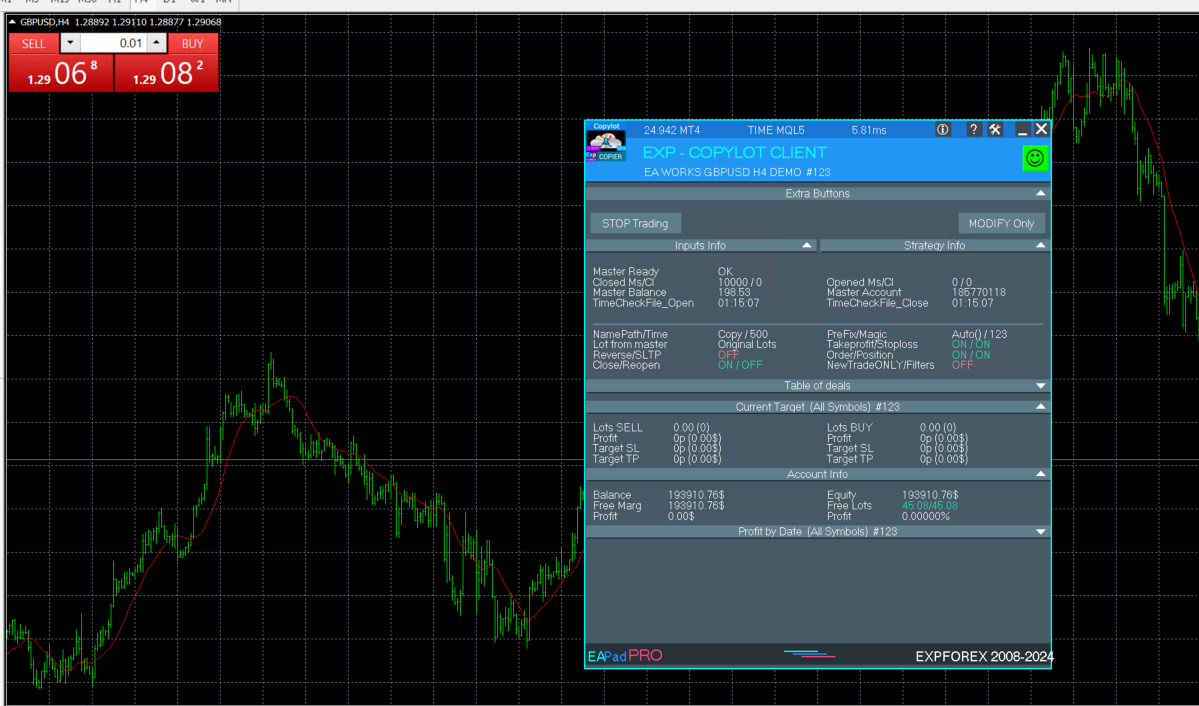Open the question mark help icon
Viewport: 1199px width, 706px height.
973,130
